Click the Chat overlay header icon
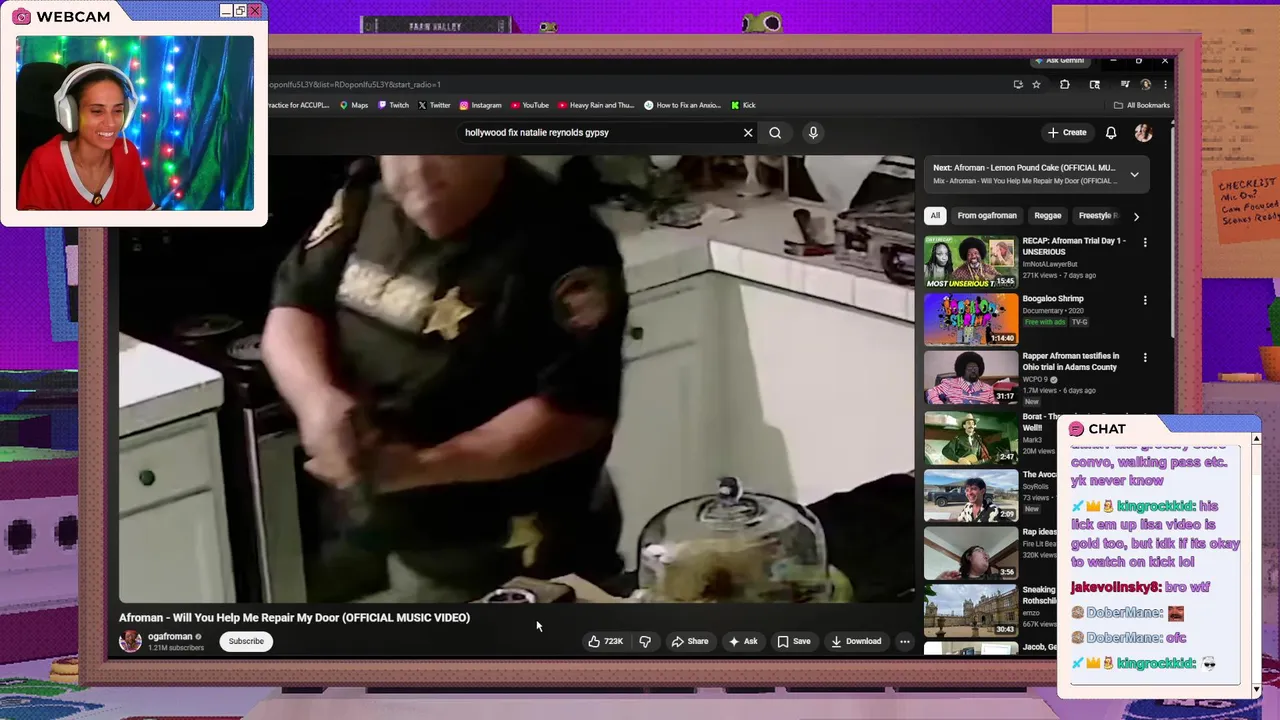 coord(1076,429)
